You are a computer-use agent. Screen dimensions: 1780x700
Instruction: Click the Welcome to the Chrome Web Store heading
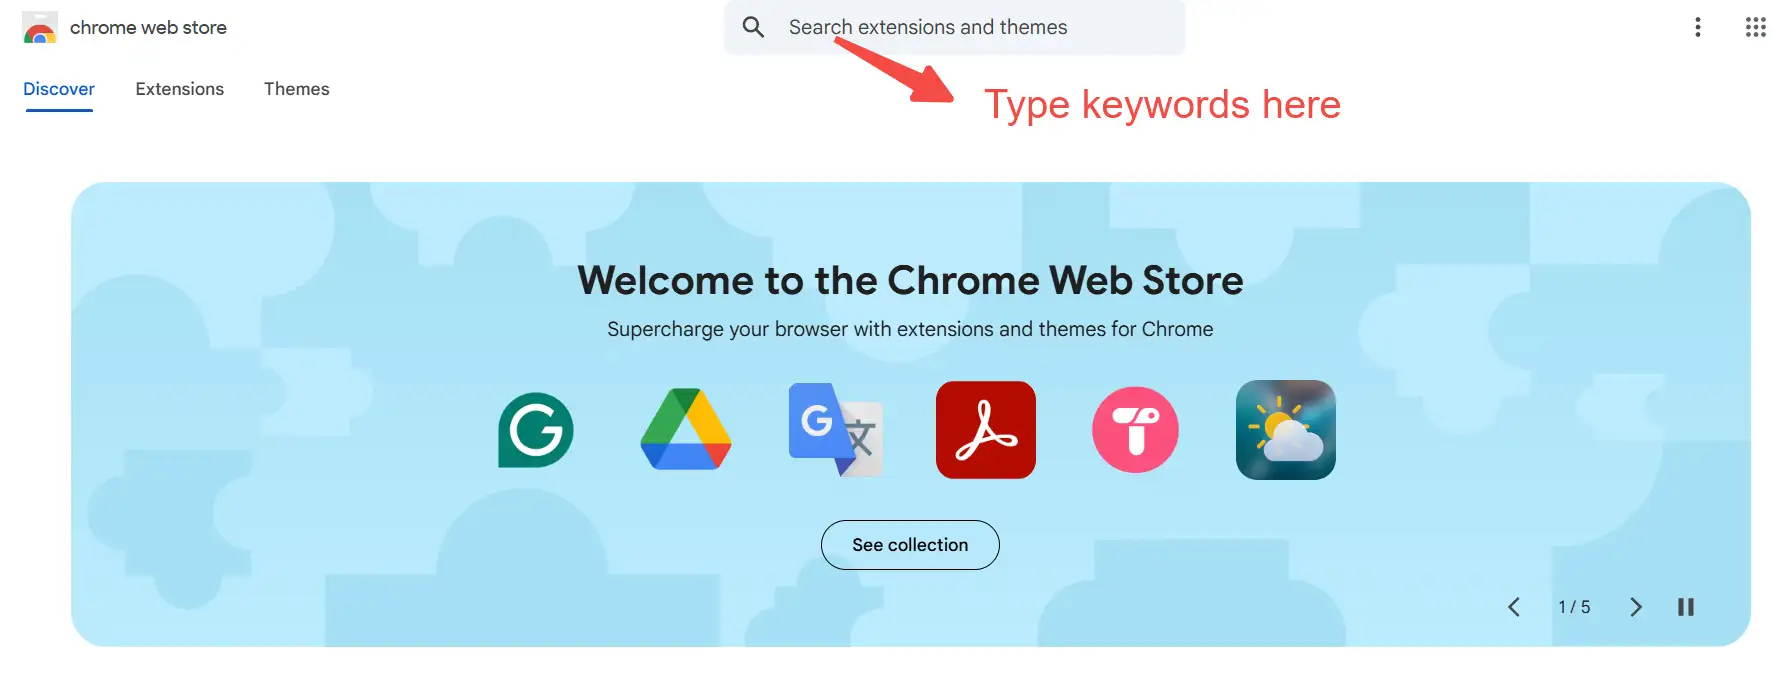pos(910,281)
